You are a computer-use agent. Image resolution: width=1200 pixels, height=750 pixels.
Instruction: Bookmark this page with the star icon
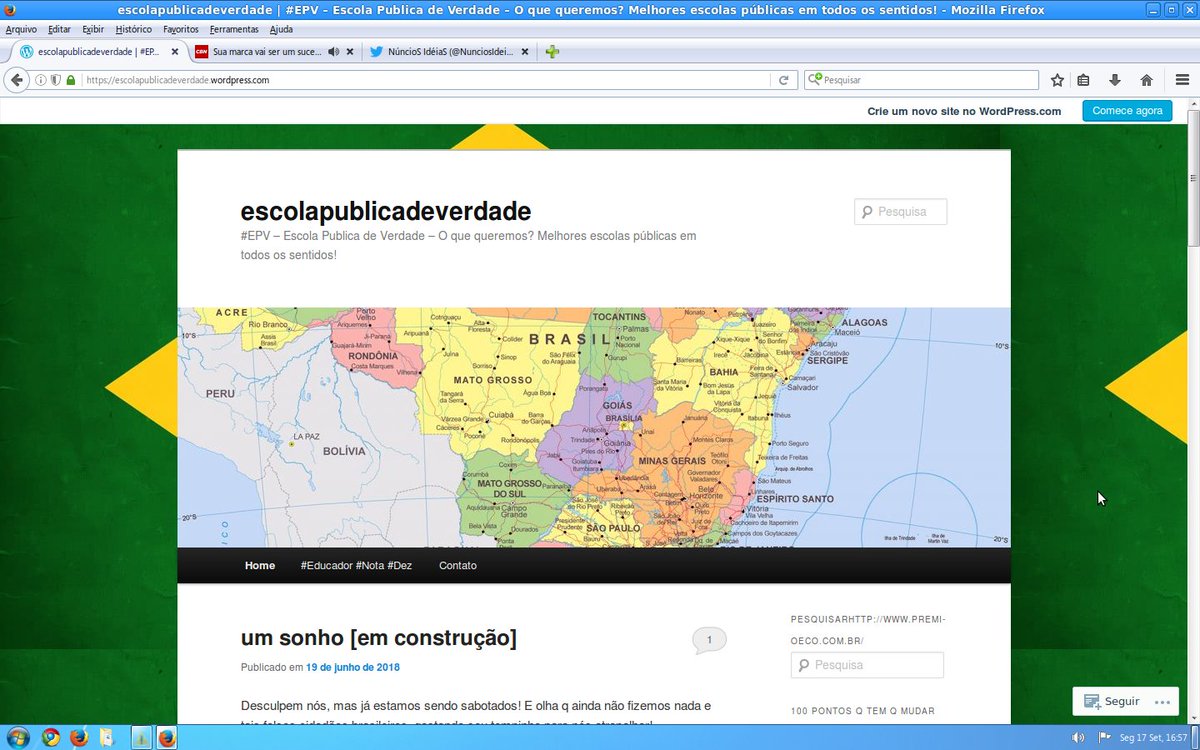click(x=1057, y=80)
